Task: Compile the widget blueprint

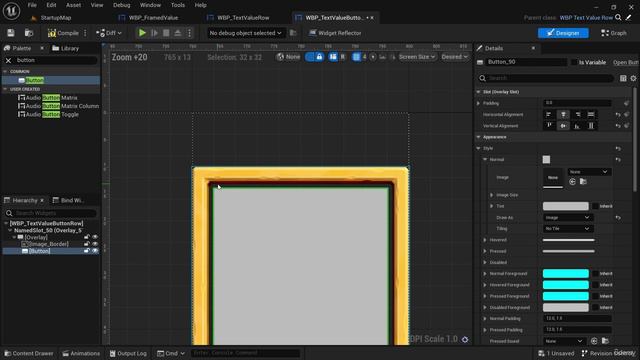Action: 63,33
